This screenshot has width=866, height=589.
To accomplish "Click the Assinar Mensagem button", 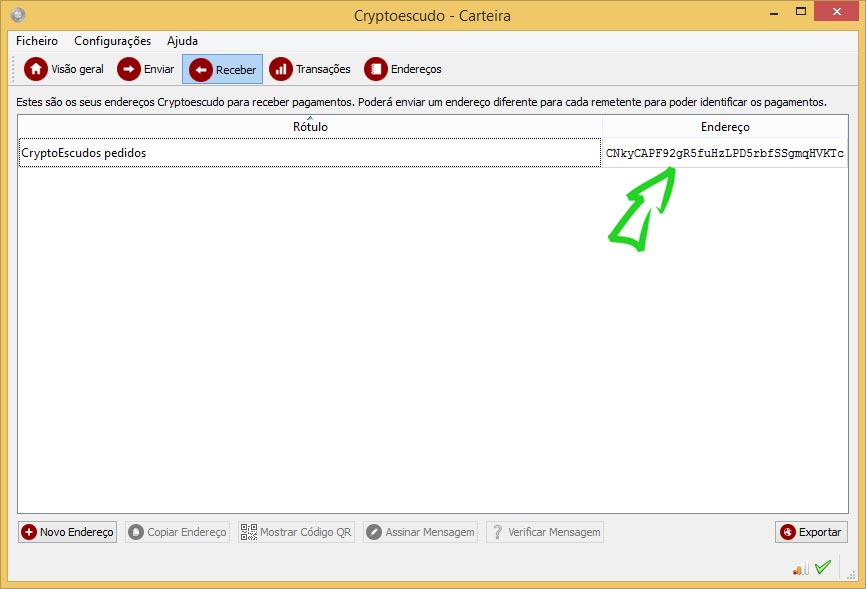I will (420, 532).
